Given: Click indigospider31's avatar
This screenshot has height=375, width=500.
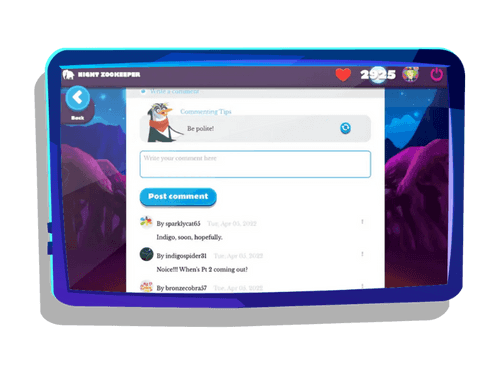Looking at the screenshot, I should pos(146,254).
